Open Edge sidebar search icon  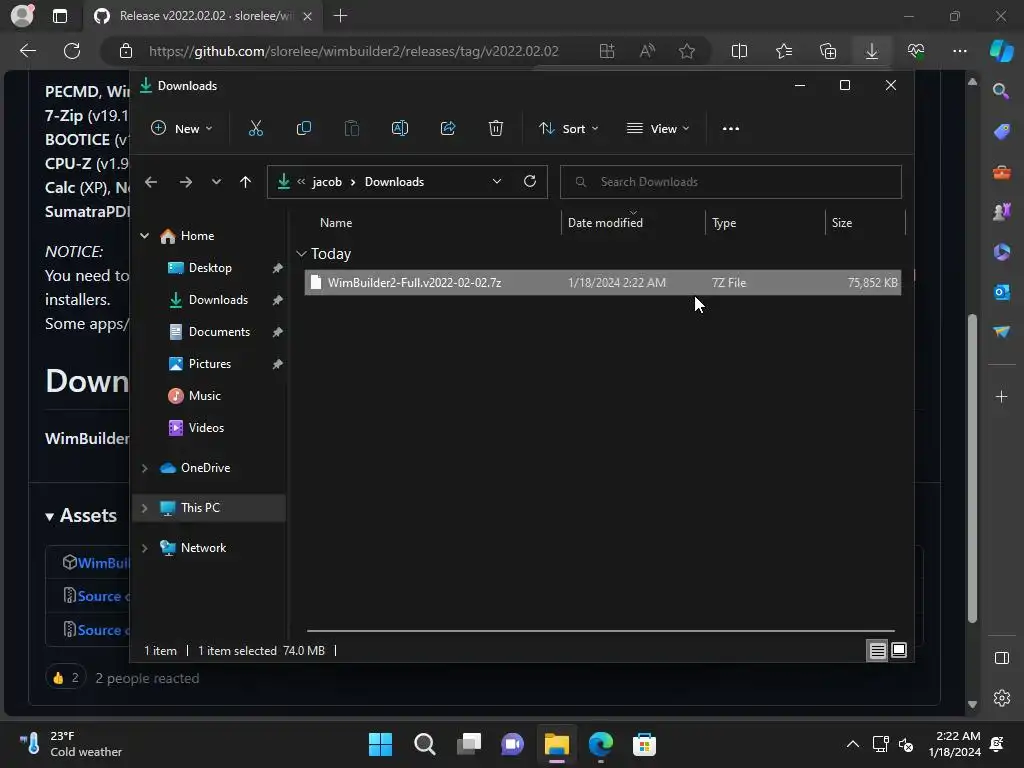1000,91
